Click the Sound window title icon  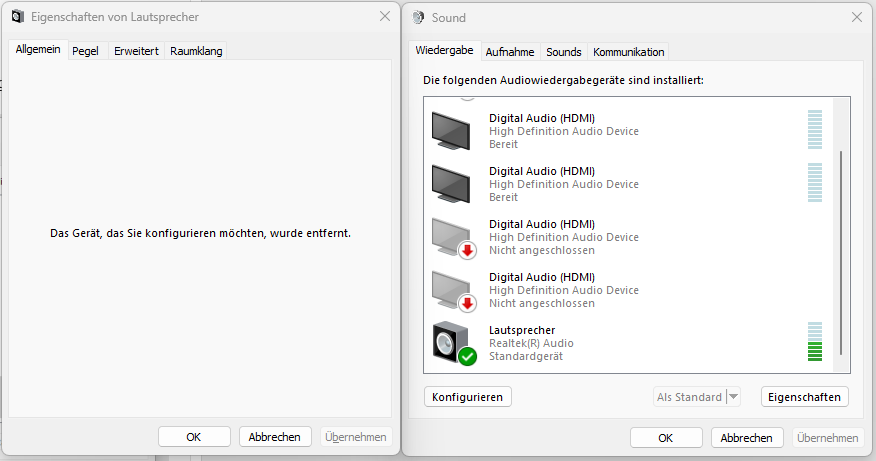click(418, 17)
